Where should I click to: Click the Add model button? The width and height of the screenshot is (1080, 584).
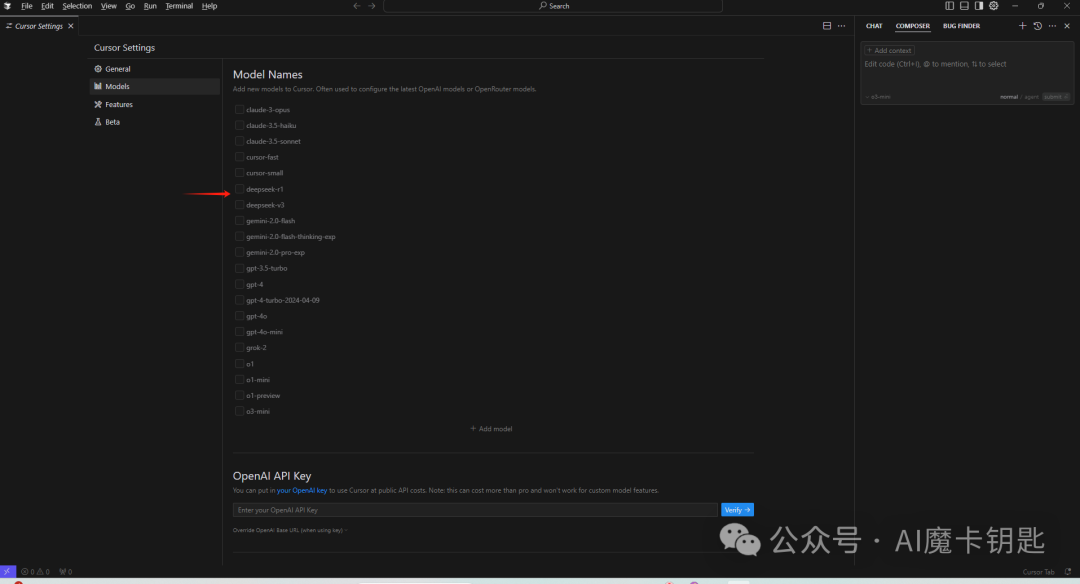(491, 429)
